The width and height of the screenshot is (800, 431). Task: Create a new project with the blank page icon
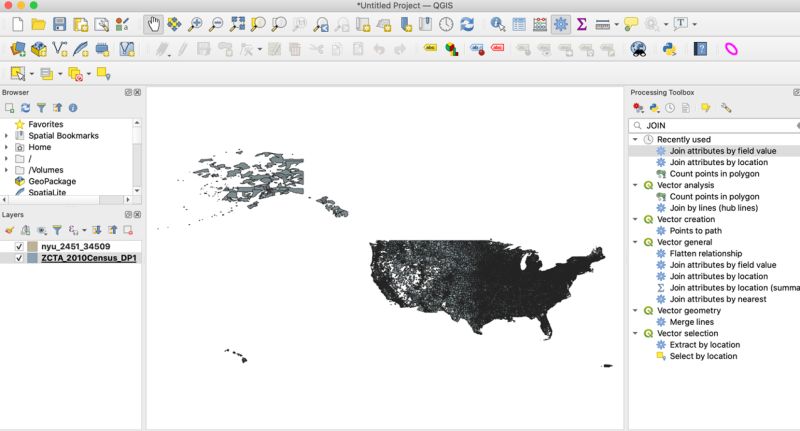click(x=18, y=24)
